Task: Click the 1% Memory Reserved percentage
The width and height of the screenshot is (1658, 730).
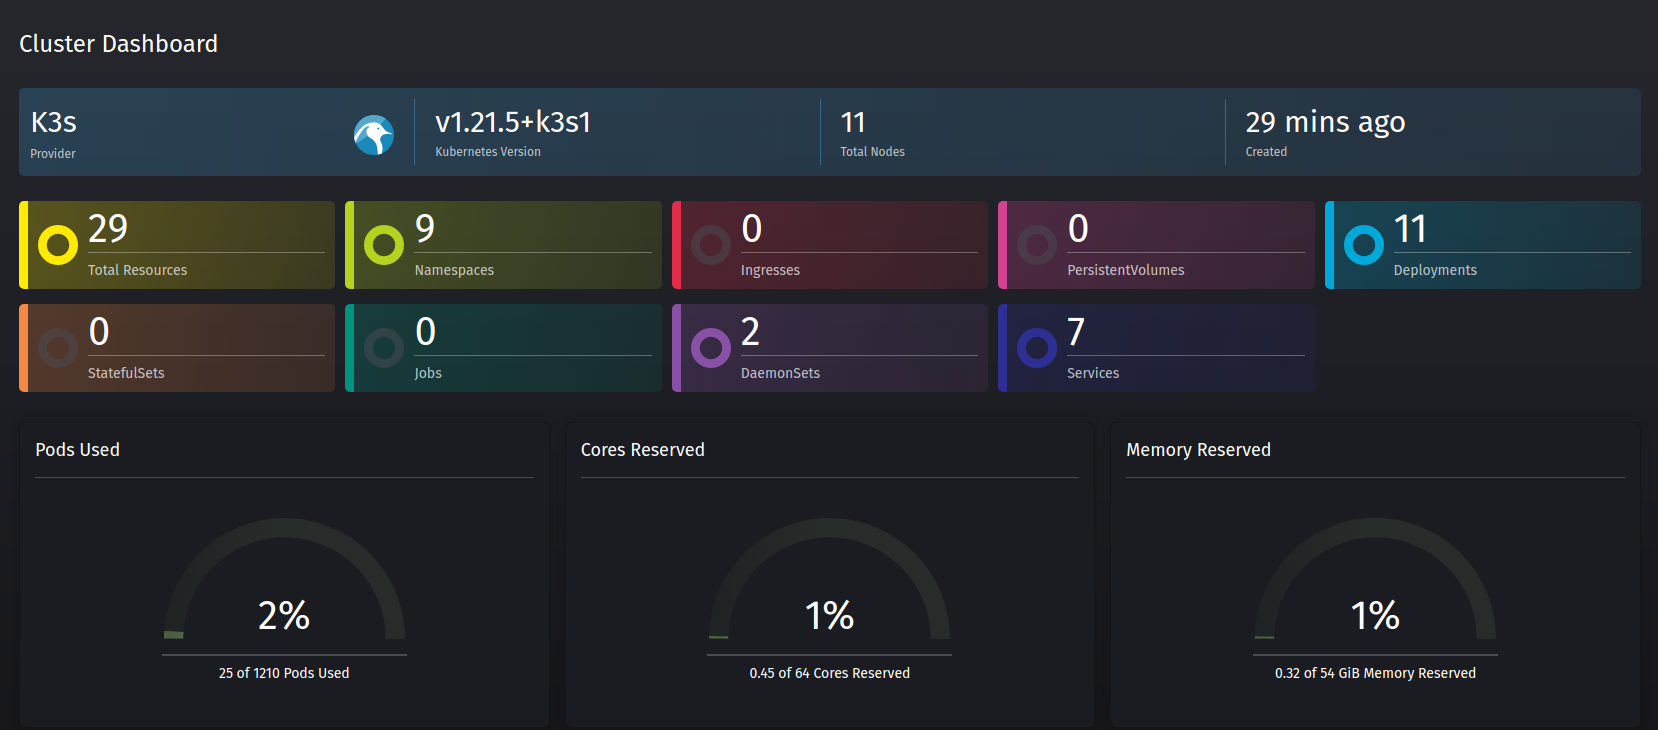Action: [1375, 615]
